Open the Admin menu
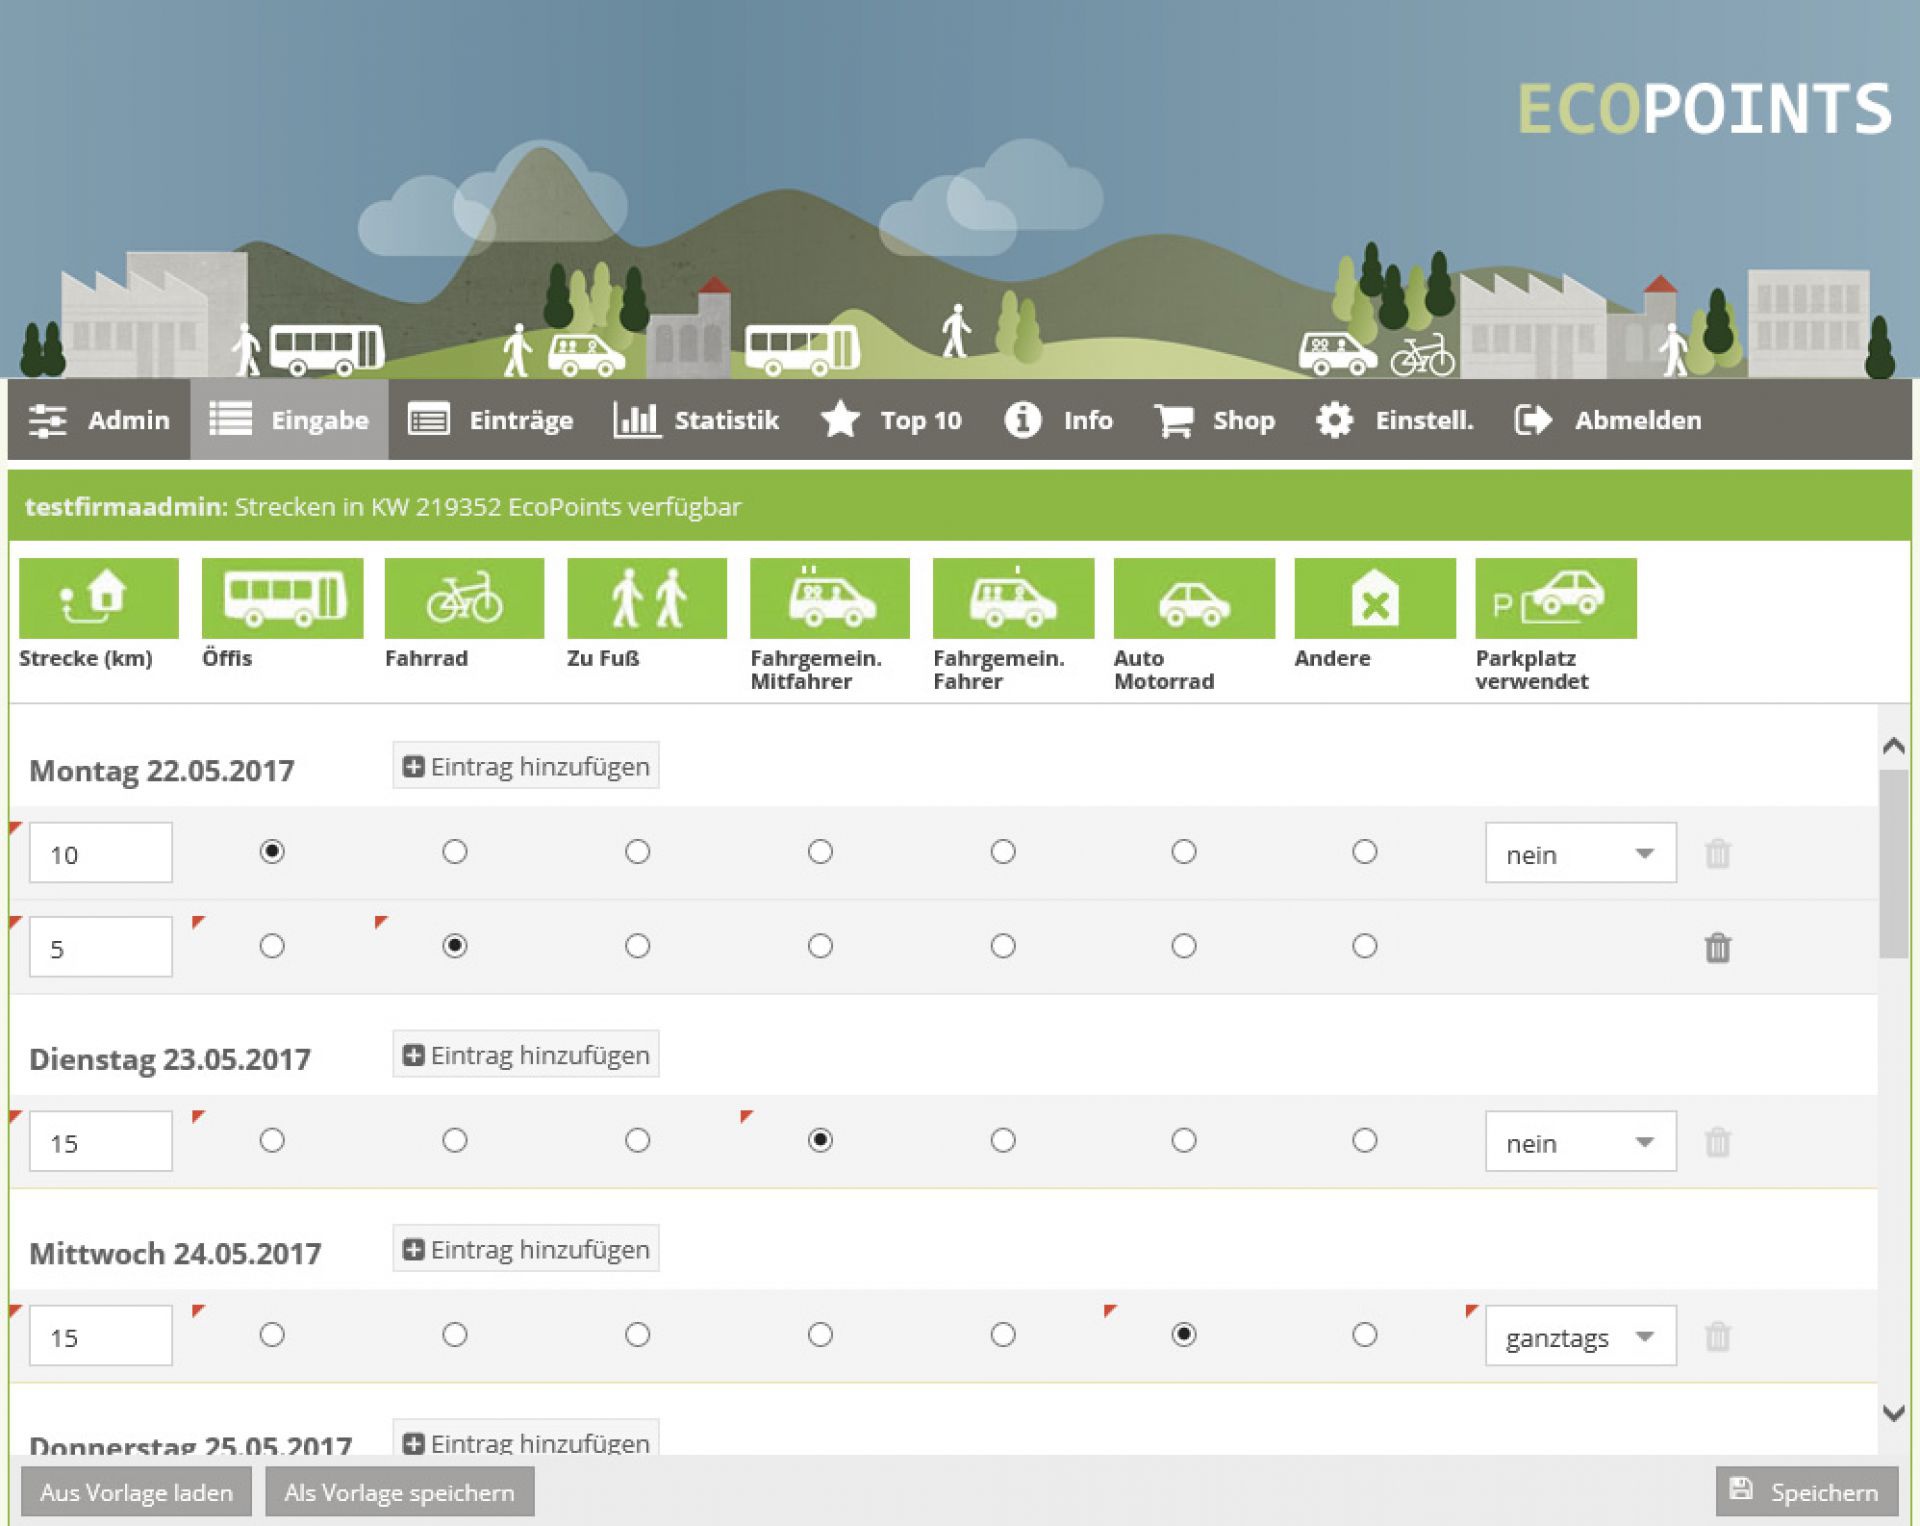 click(x=99, y=420)
